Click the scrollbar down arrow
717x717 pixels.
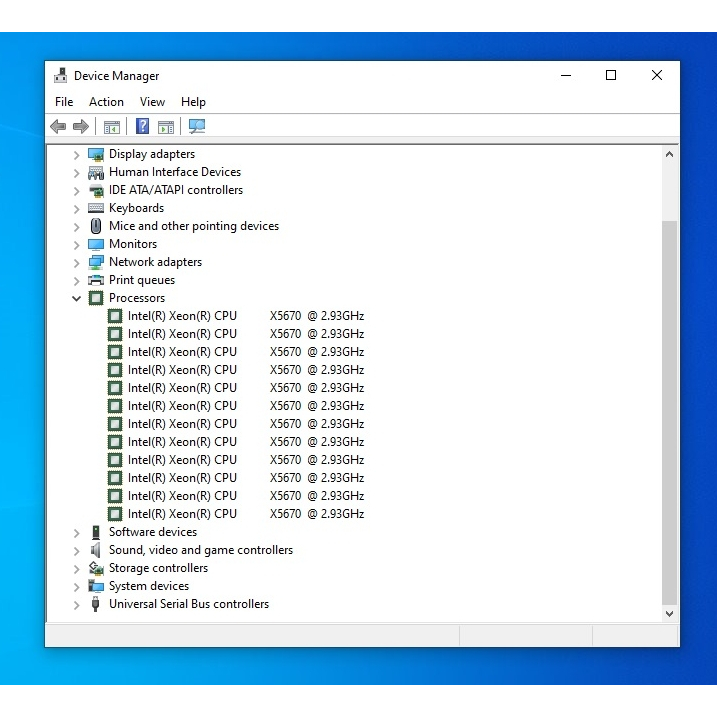669,614
